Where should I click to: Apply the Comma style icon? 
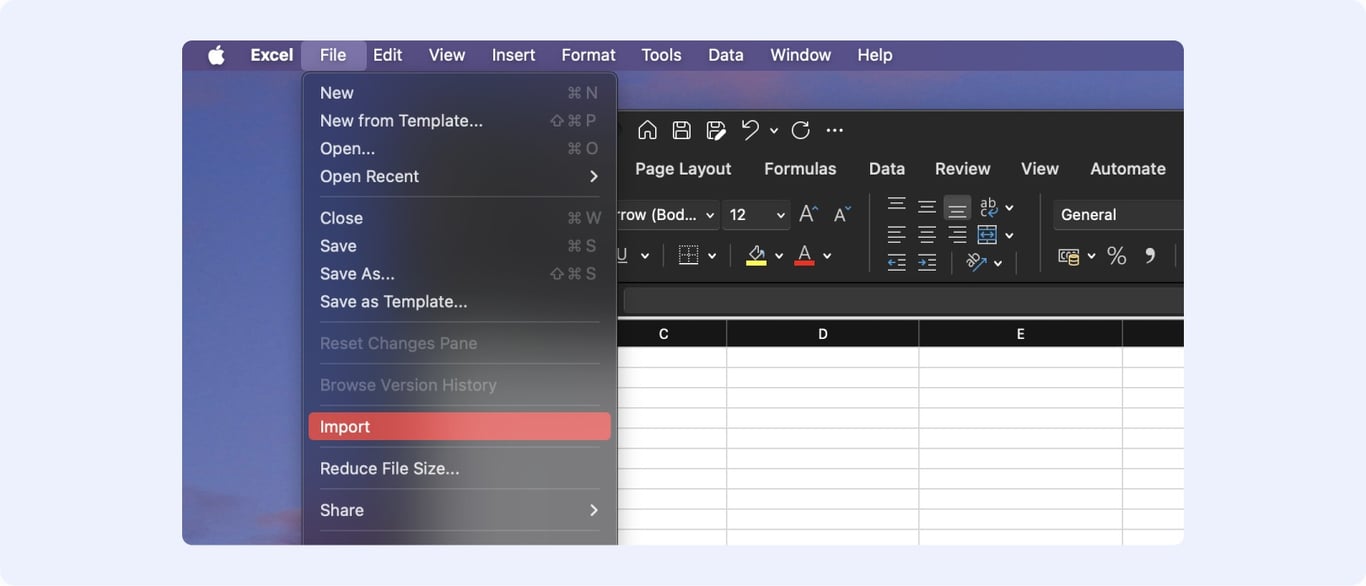[x=1149, y=255]
